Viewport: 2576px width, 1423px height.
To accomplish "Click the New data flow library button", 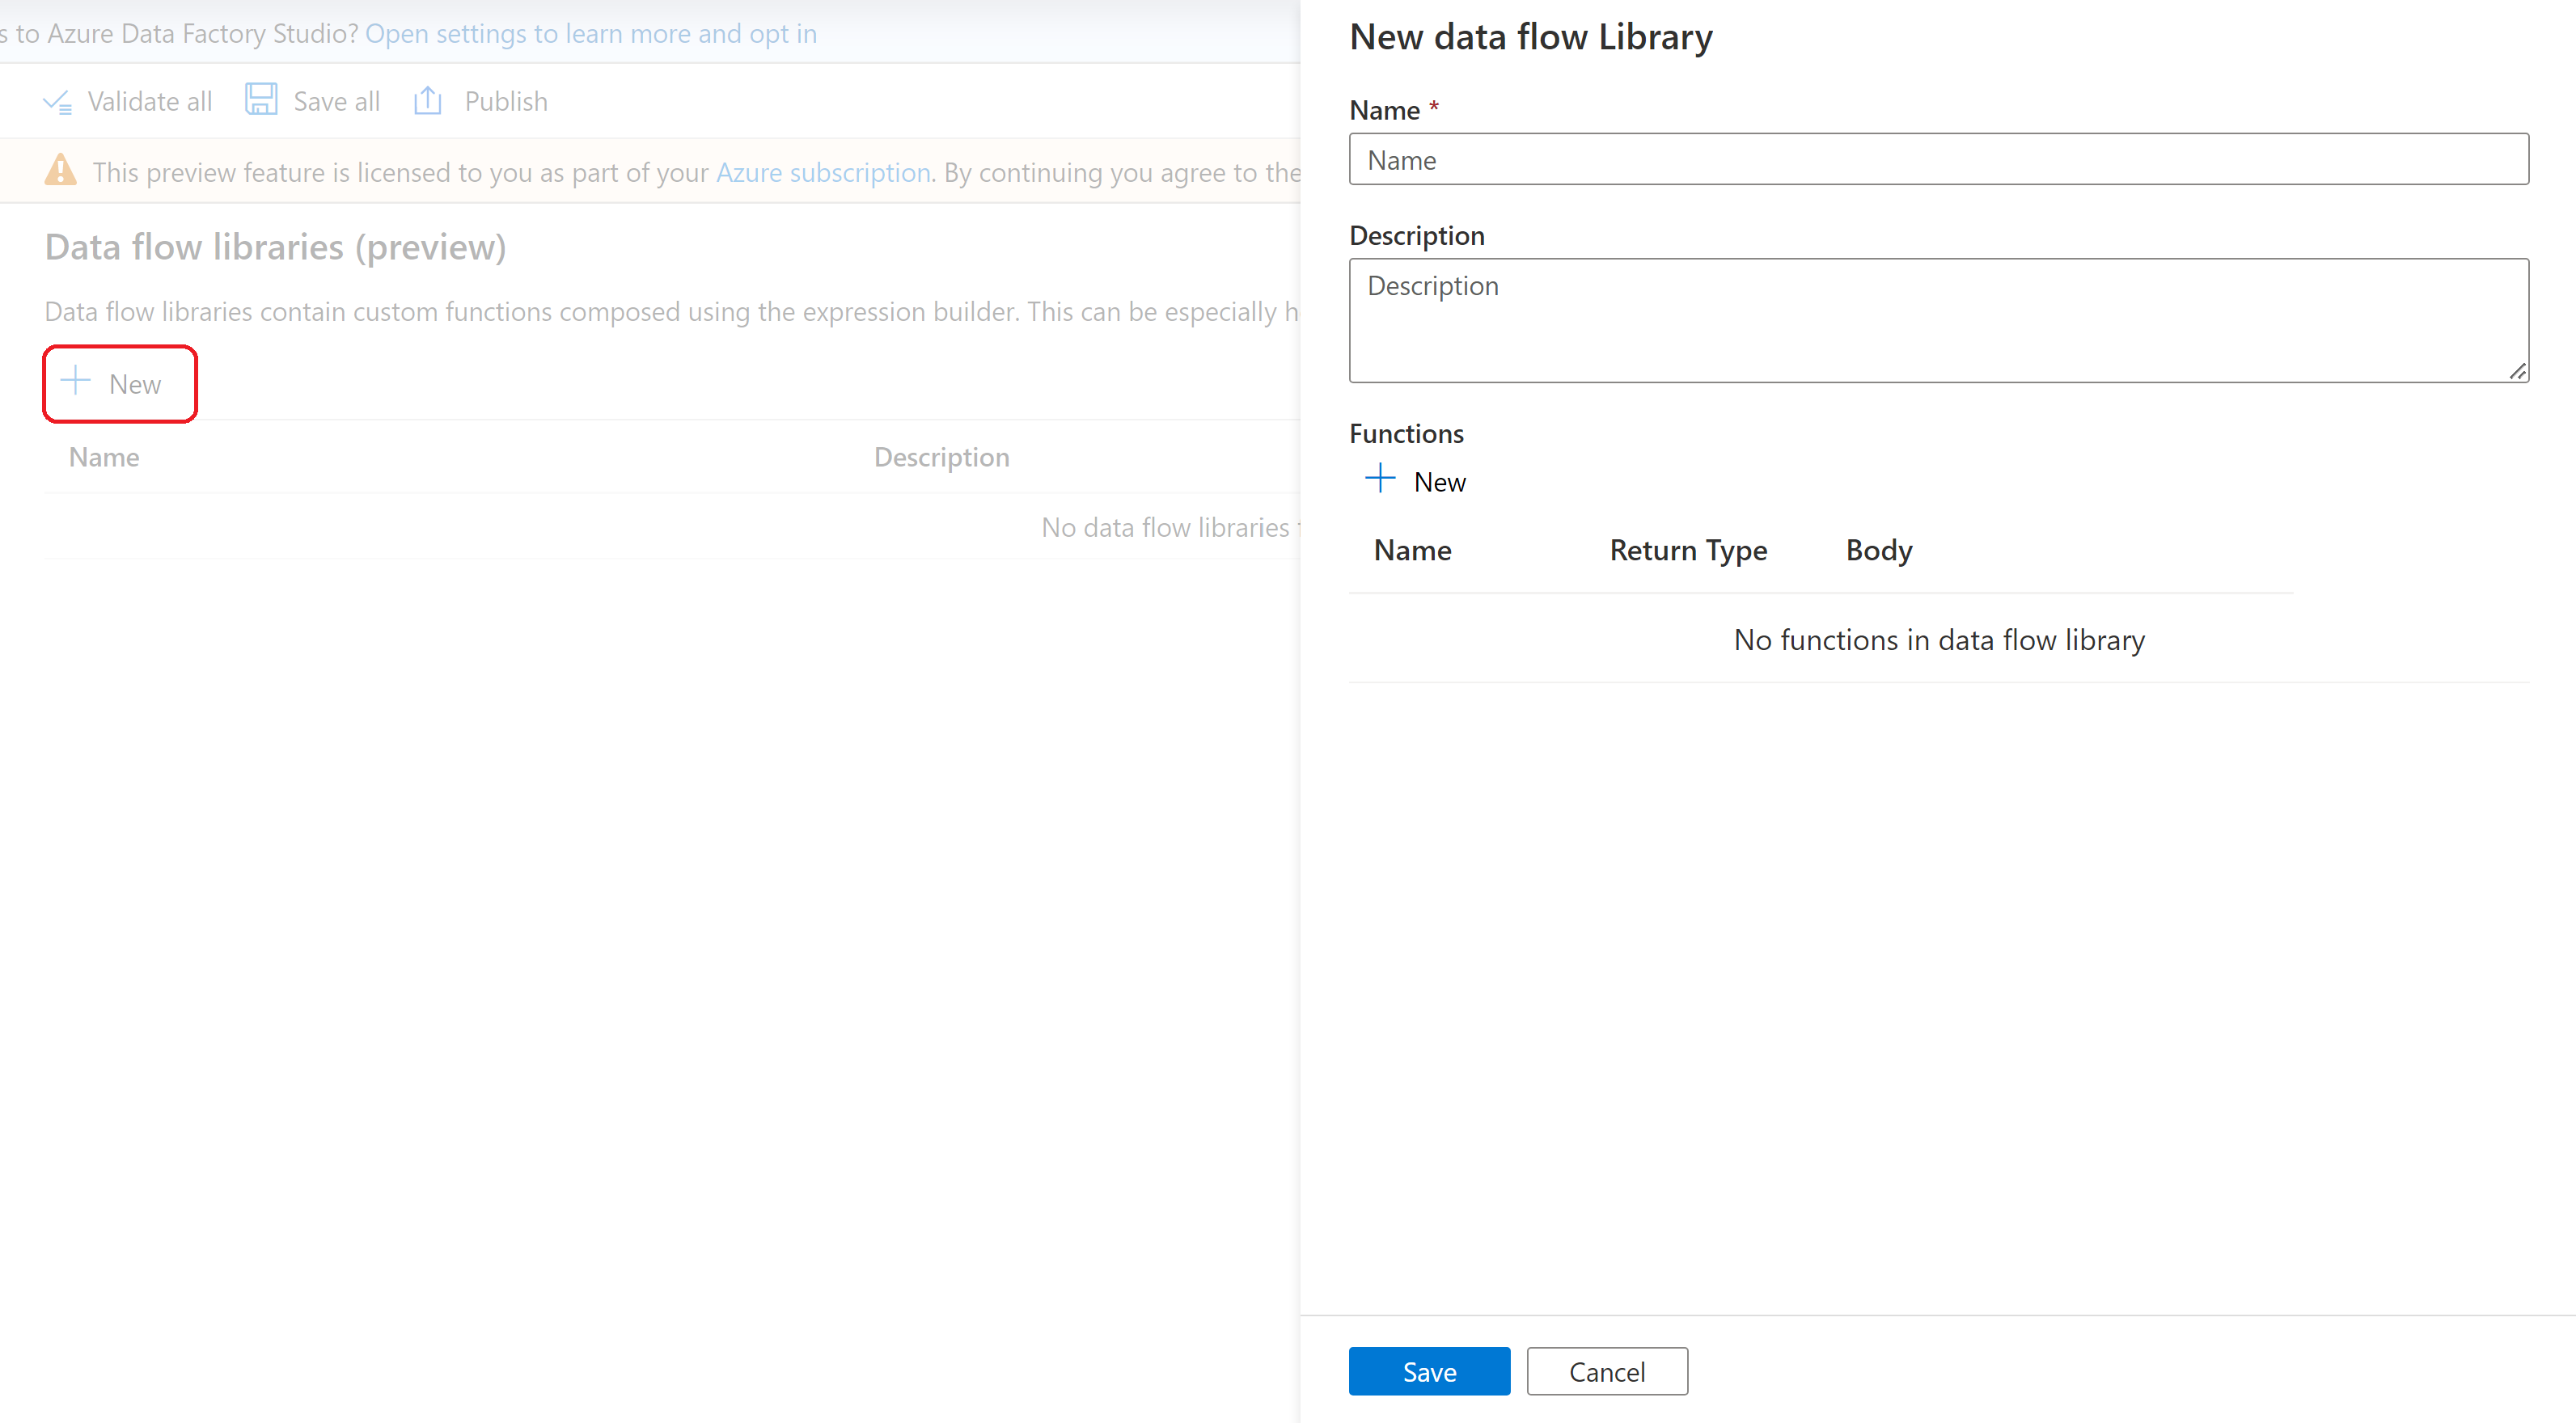I will [117, 382].
